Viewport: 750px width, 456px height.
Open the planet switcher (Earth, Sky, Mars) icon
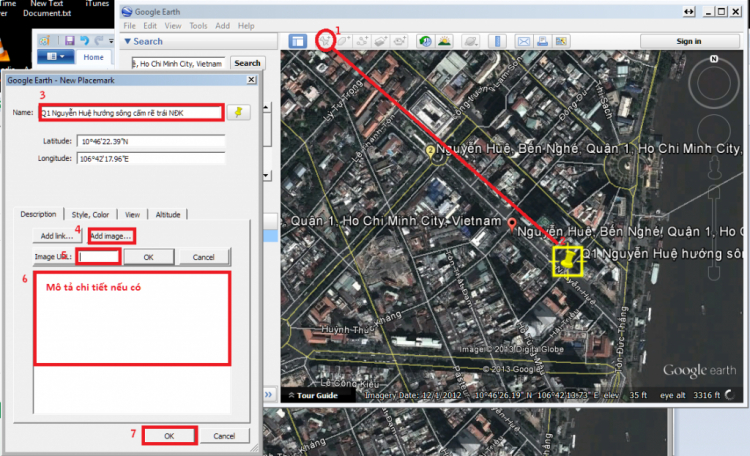pos(471,41)
